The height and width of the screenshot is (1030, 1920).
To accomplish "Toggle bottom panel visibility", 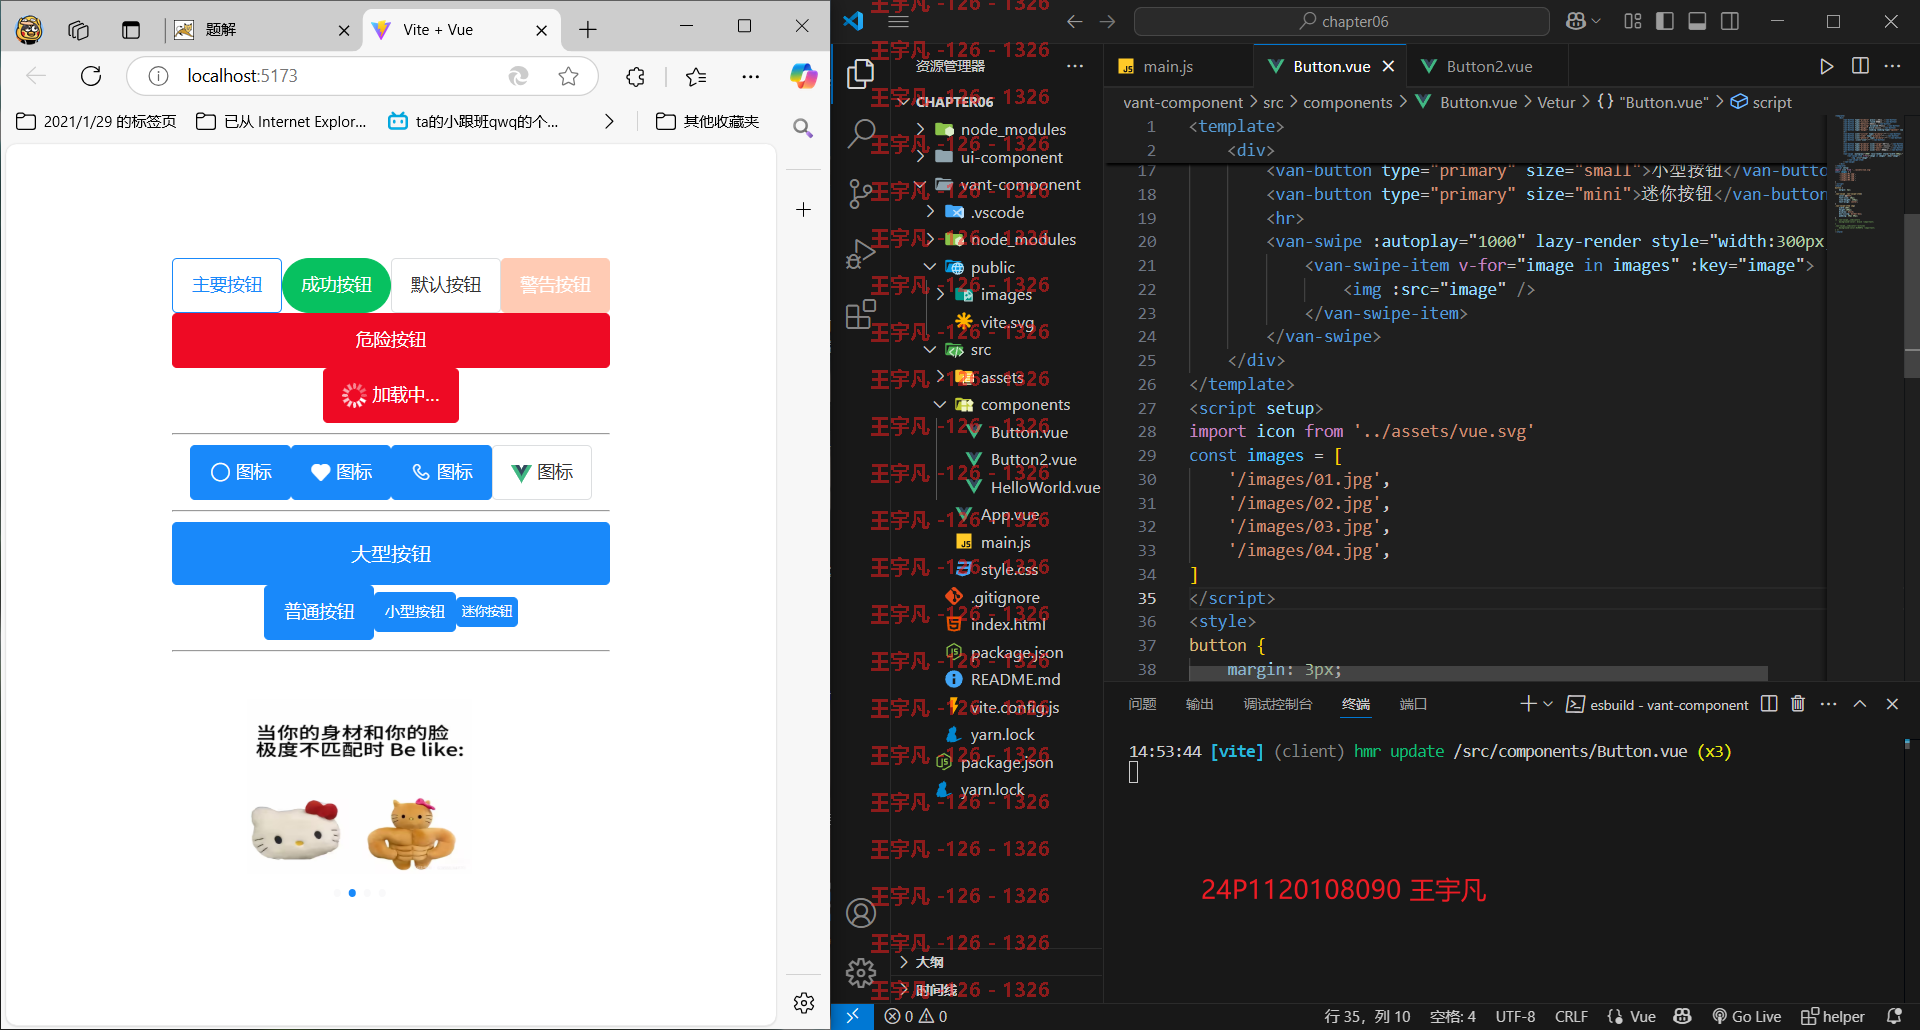I will [x=1697, y=21].
